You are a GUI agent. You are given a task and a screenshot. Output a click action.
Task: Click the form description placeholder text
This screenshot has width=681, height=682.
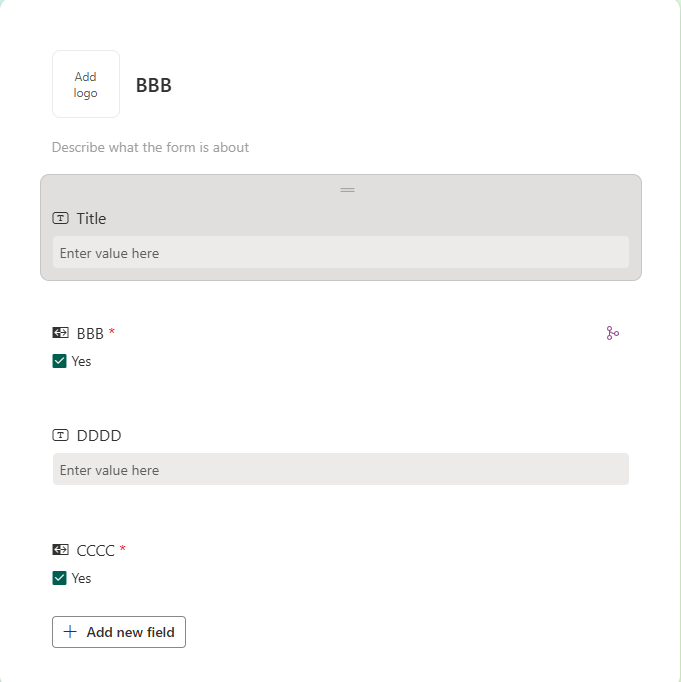(x=150, y=147)
